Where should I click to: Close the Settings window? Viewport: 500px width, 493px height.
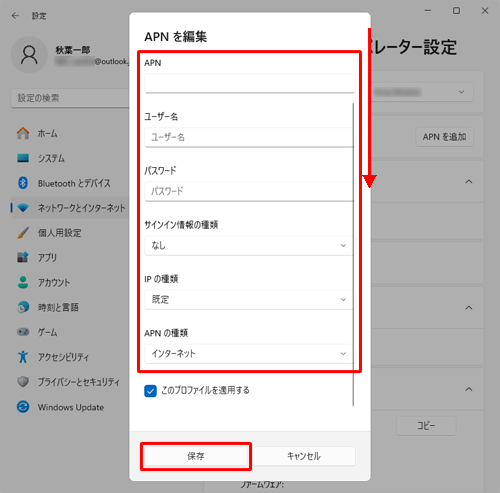[x=485, y=11]
